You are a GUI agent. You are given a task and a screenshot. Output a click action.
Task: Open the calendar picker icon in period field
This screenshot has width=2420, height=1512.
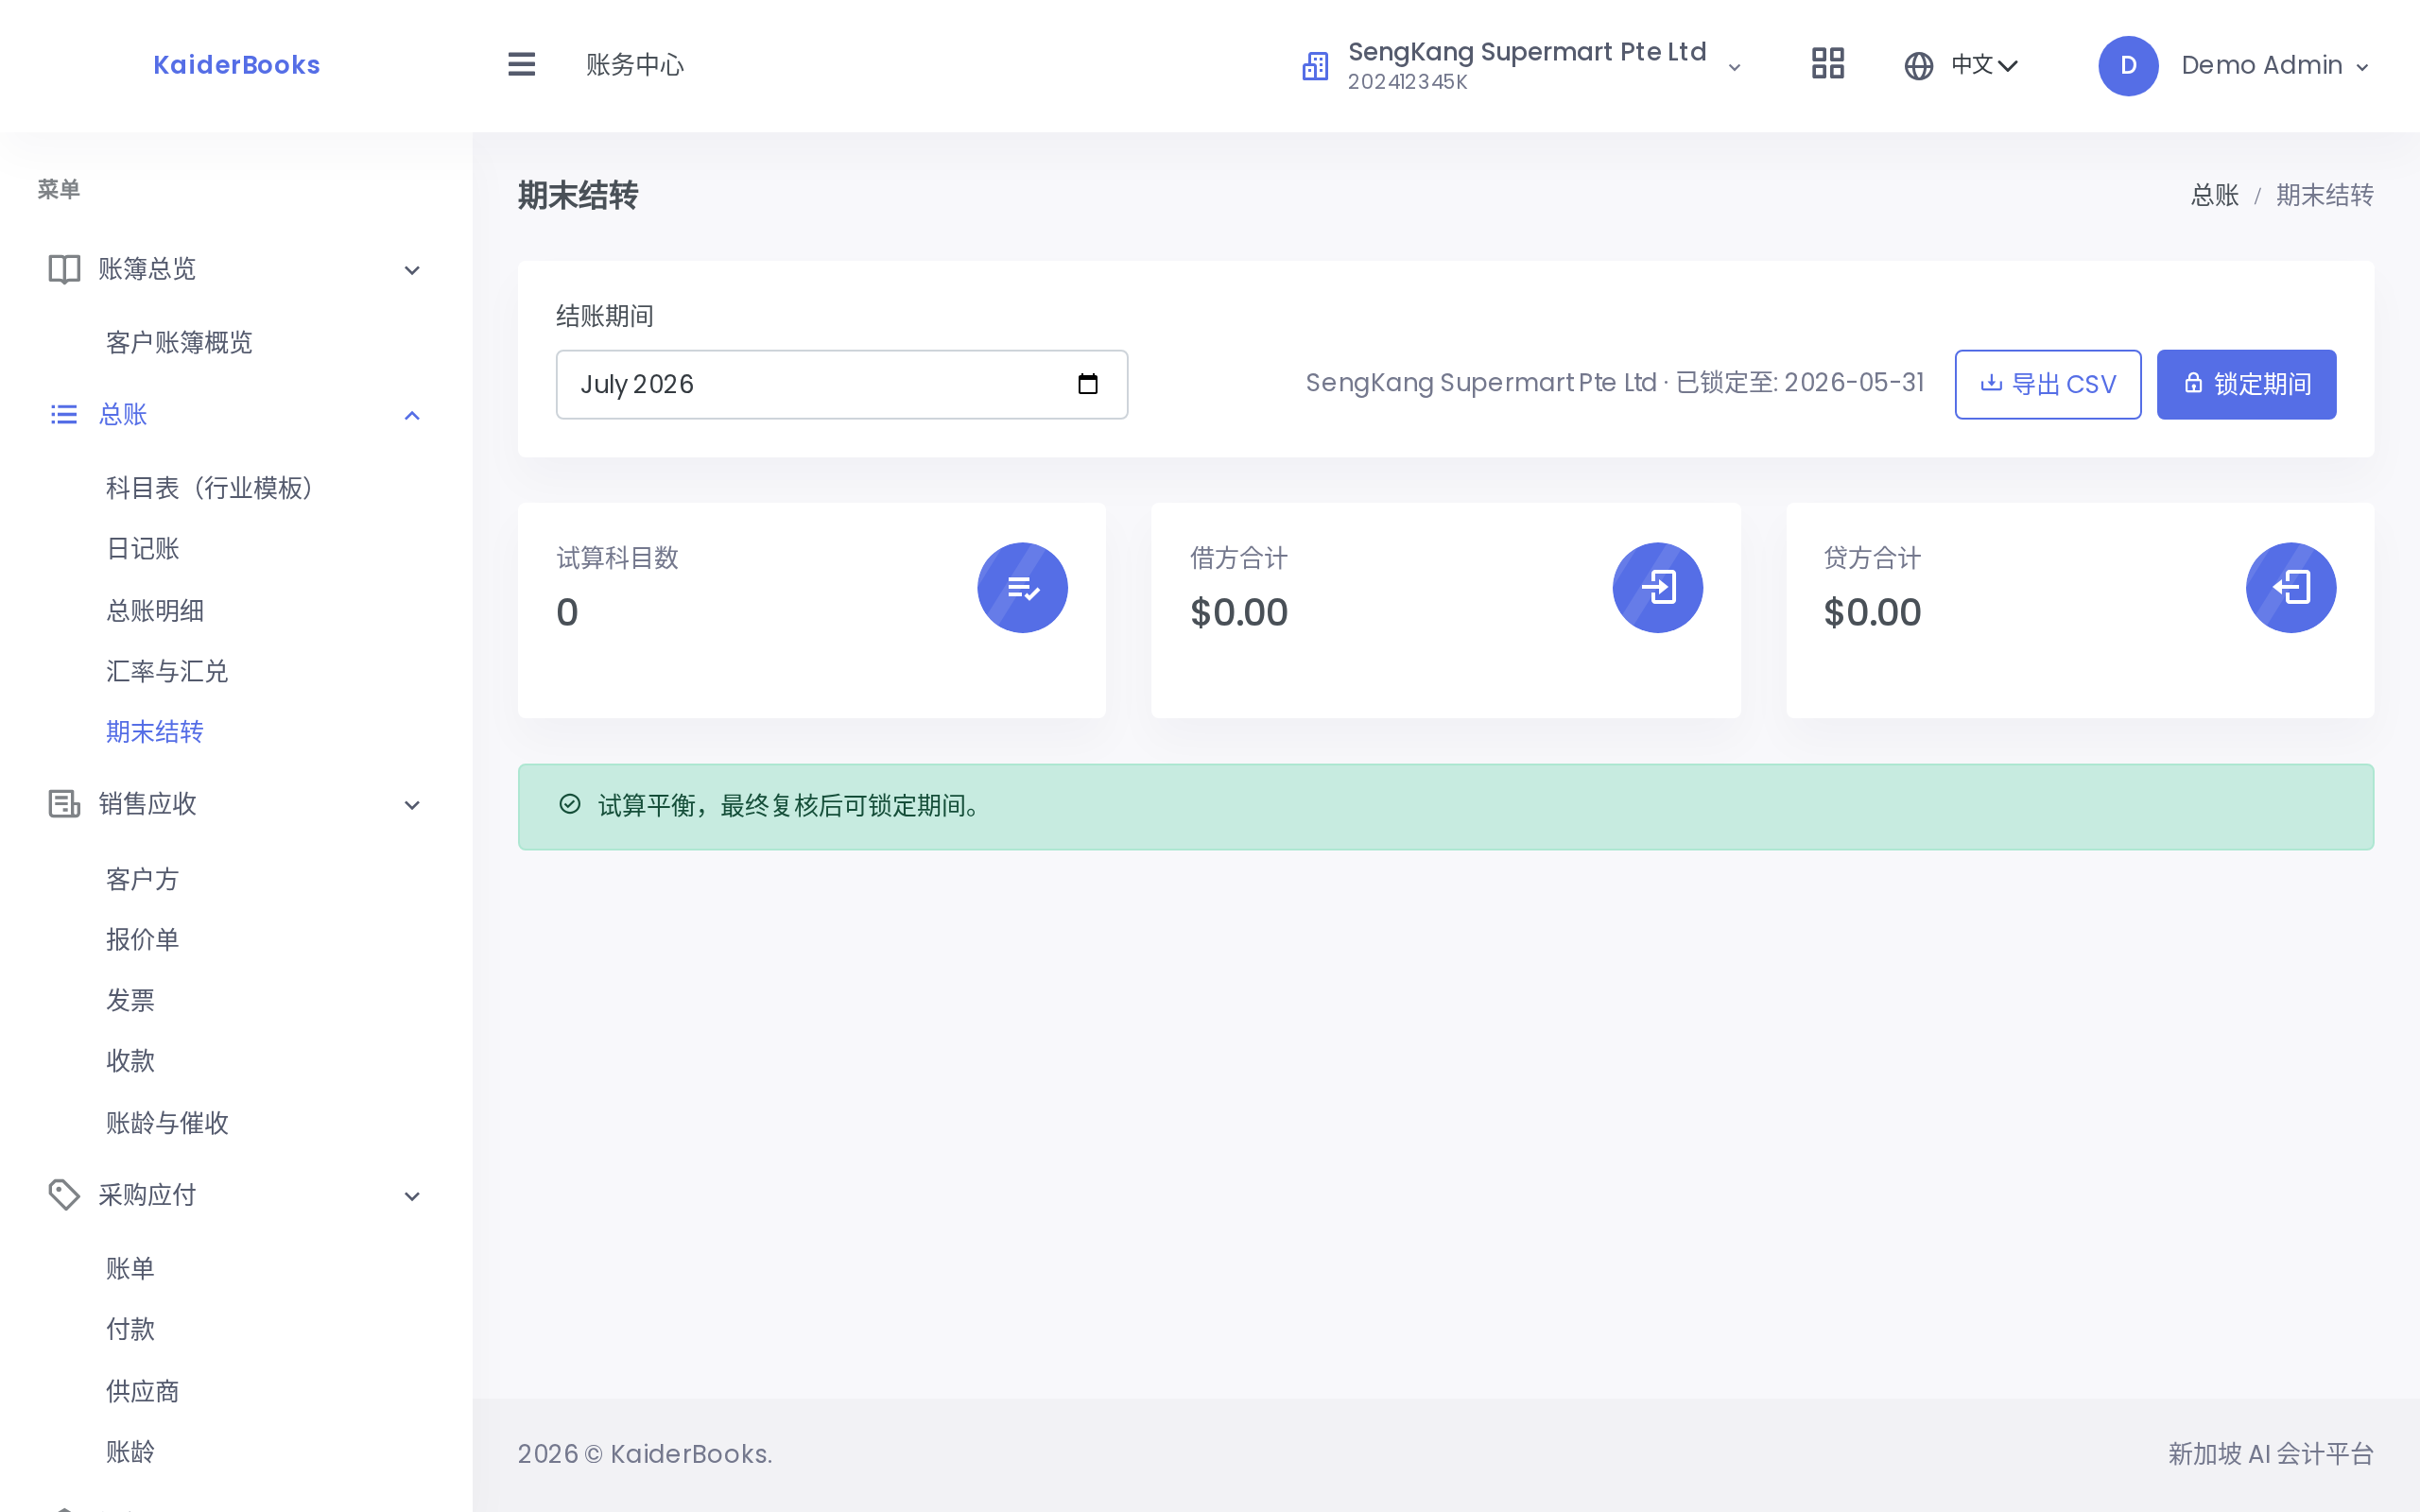[1088, 384]
